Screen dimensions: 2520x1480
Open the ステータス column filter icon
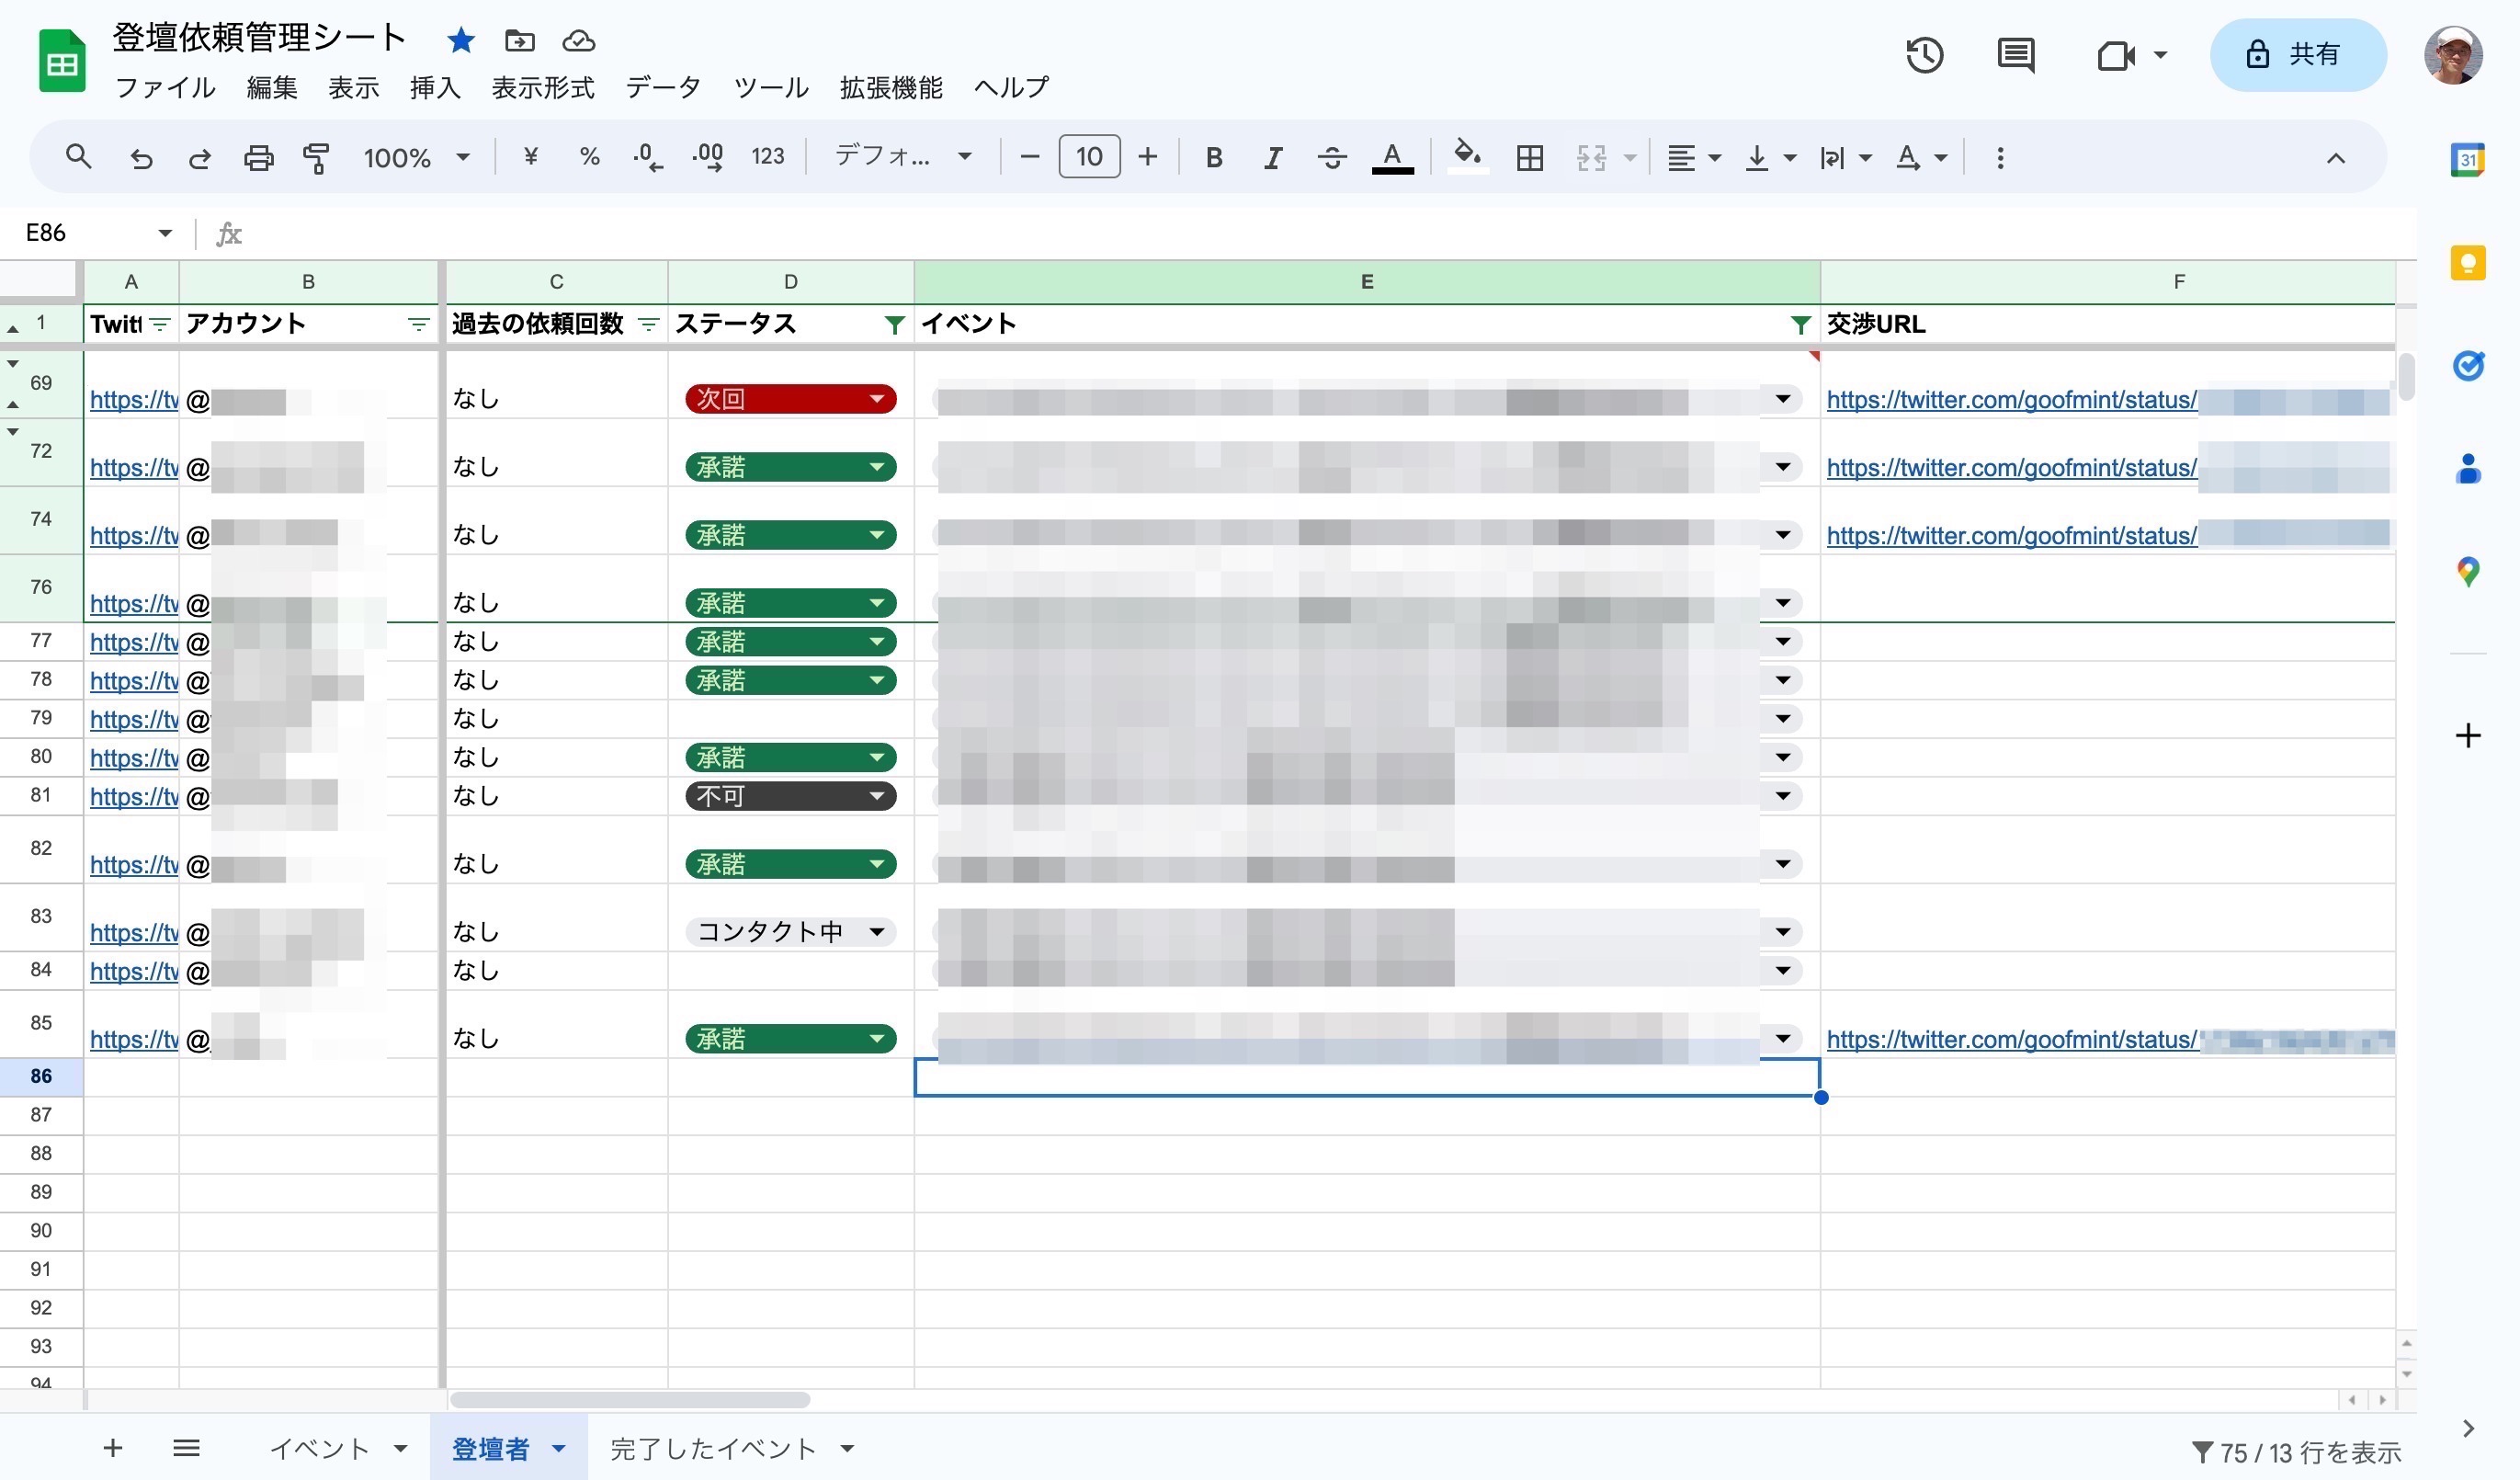895,324
